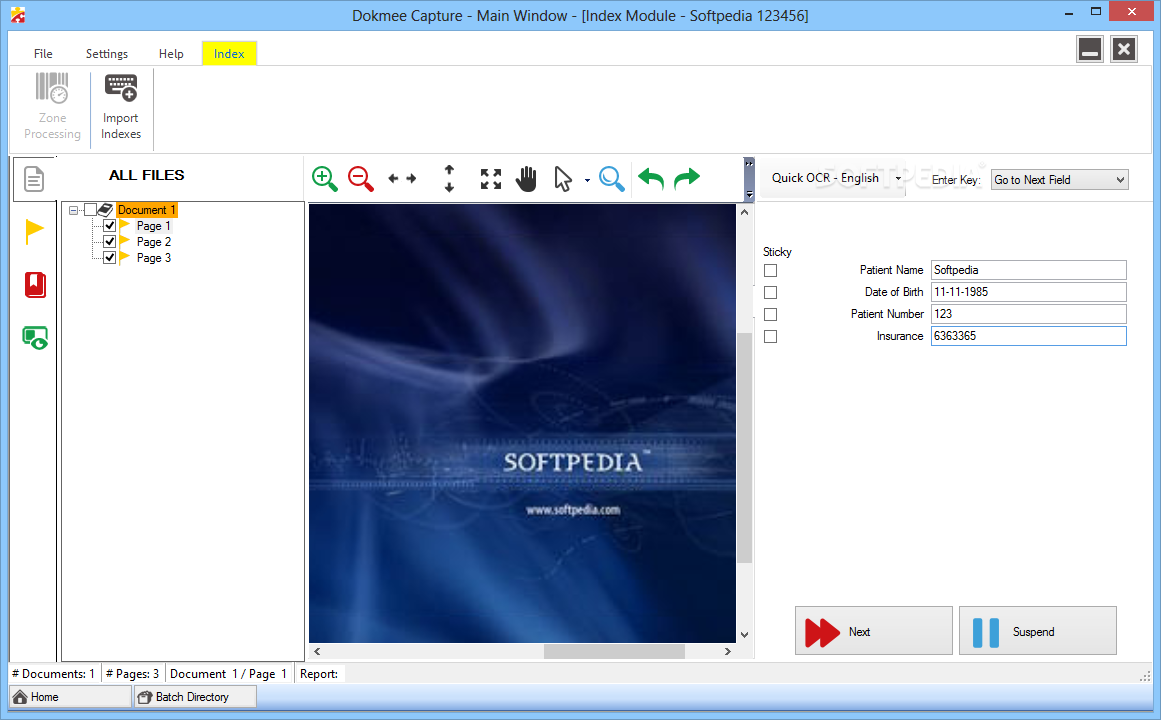The height and width of the screenshot is (720, 1161).
Task: Open the Help menu
Action: 171,53
